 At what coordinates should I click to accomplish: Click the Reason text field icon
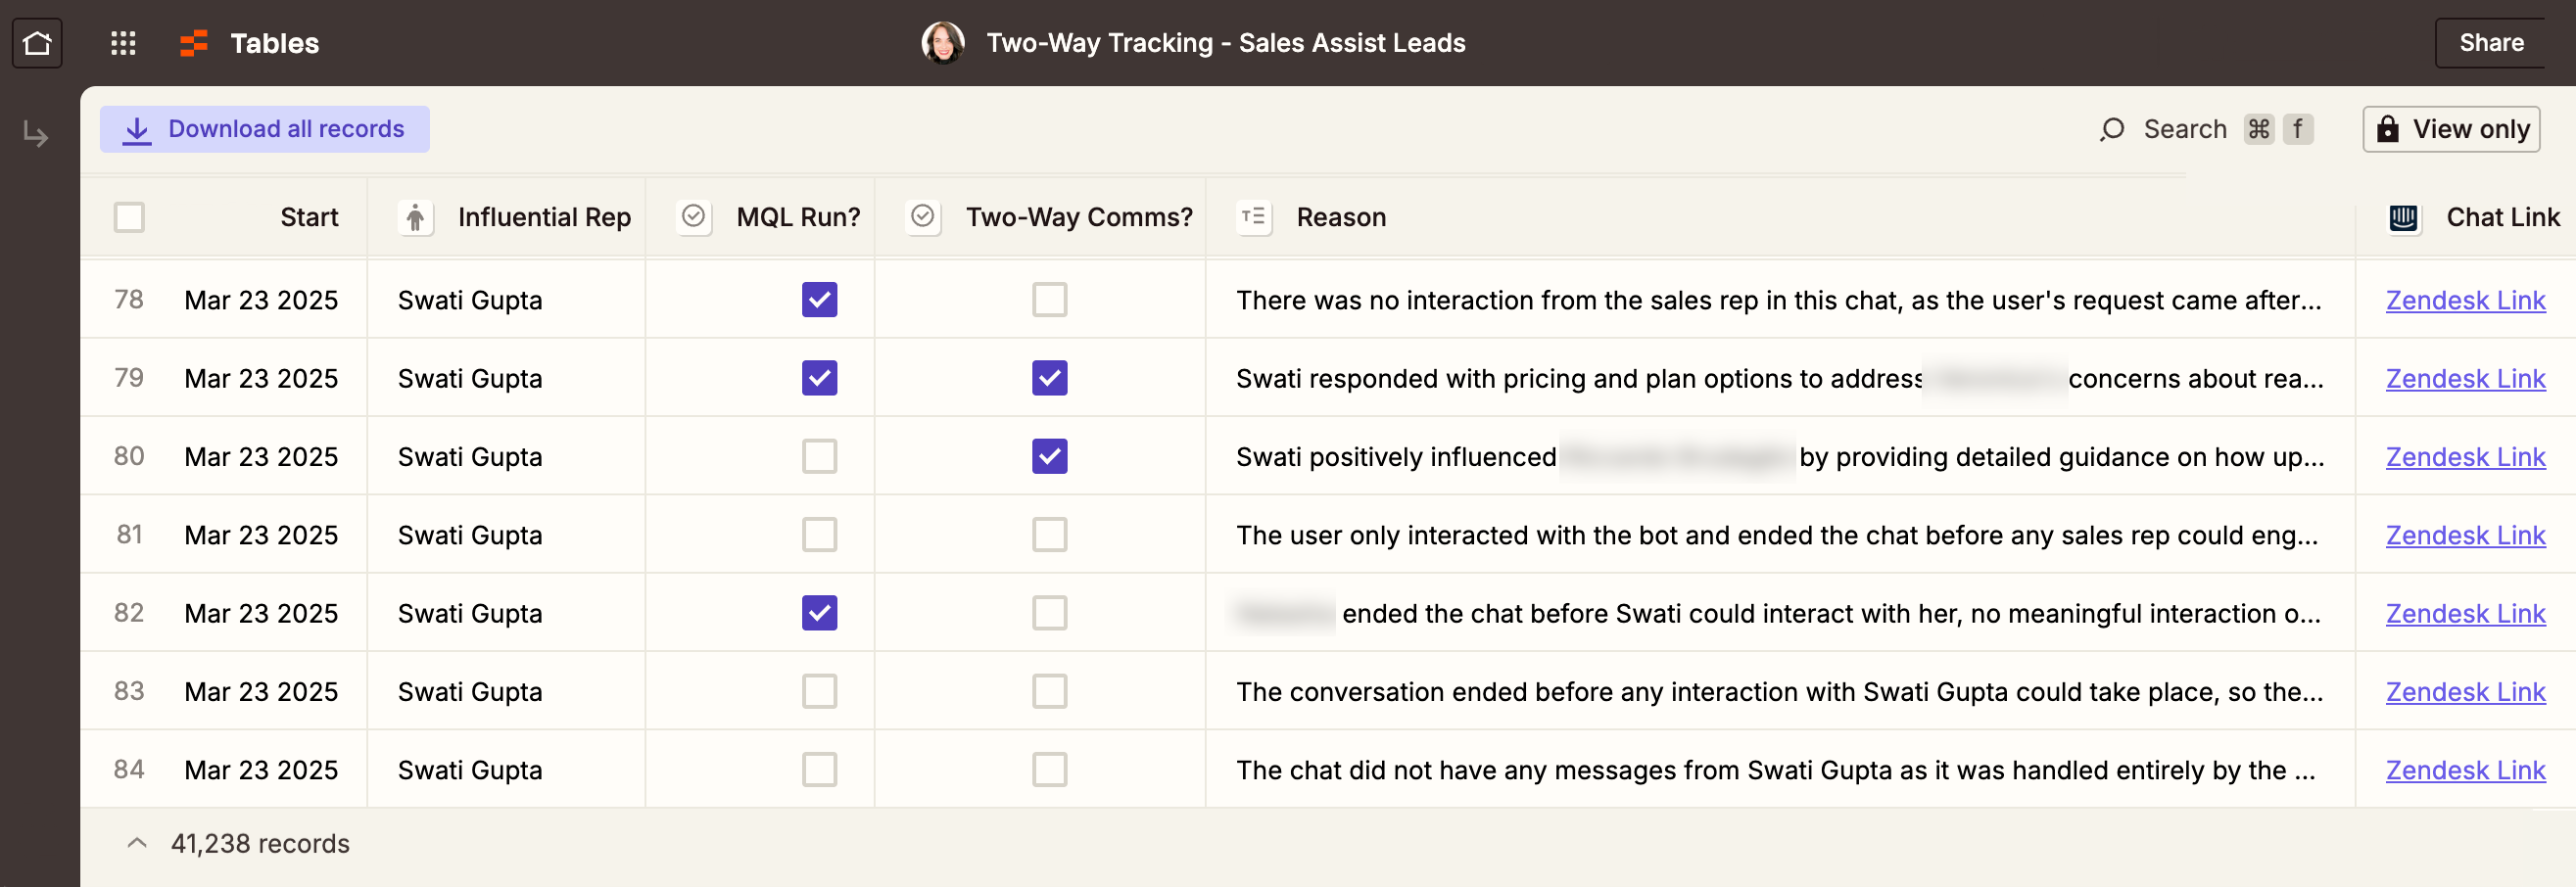pyautogui.click(x=1253, y=217)
